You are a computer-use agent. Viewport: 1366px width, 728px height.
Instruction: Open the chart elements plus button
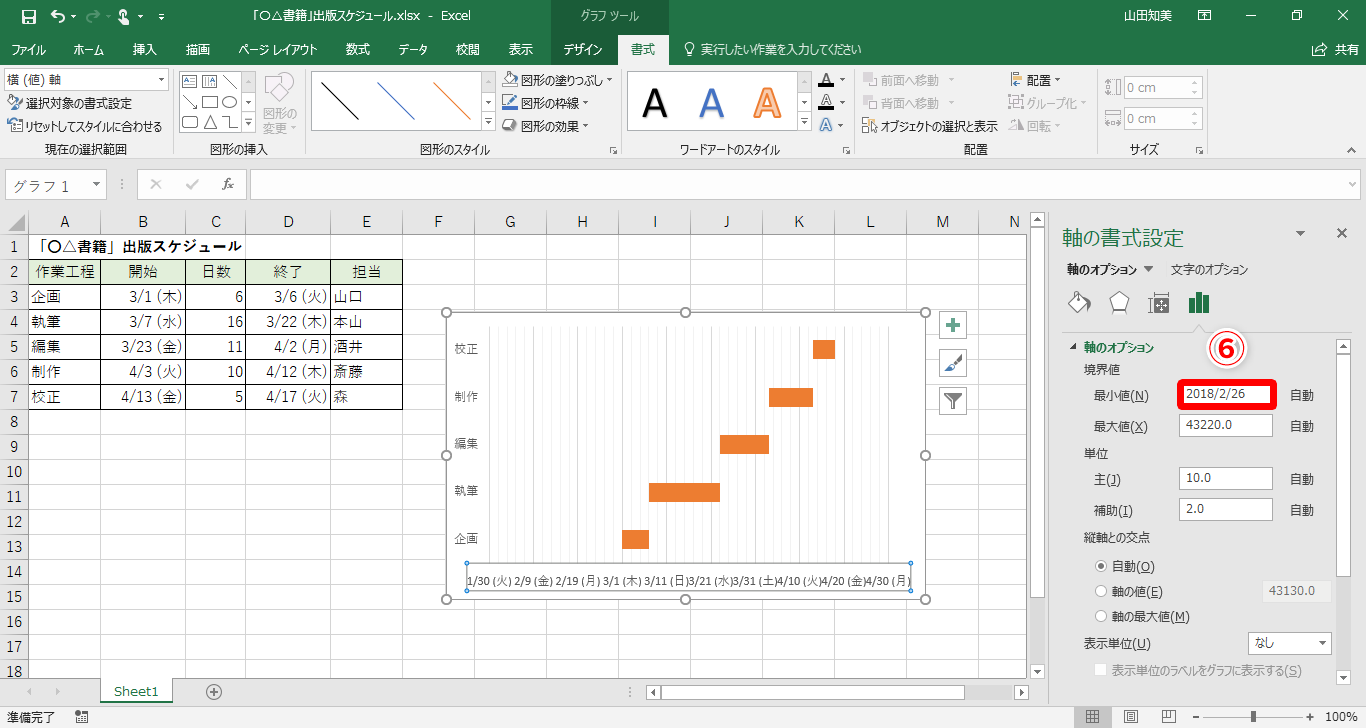click(x=953, y=325)
